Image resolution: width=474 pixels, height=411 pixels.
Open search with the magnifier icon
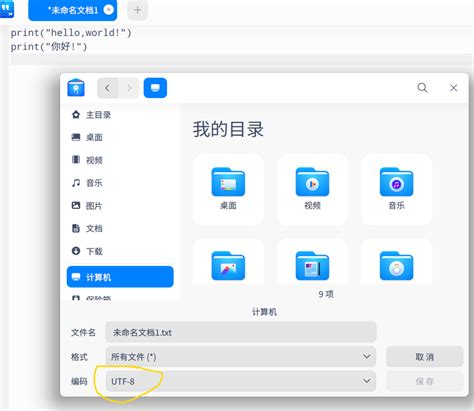point(422,88)
